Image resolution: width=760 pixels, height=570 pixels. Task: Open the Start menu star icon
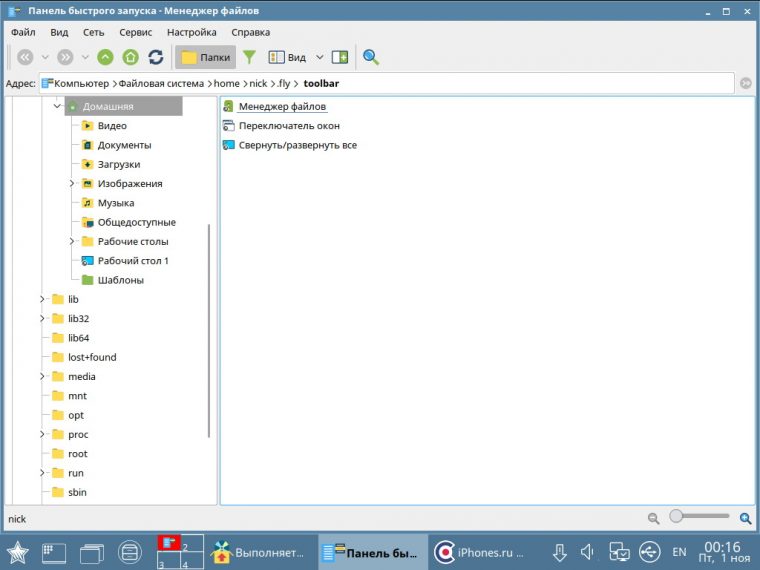tap(17, 551)
